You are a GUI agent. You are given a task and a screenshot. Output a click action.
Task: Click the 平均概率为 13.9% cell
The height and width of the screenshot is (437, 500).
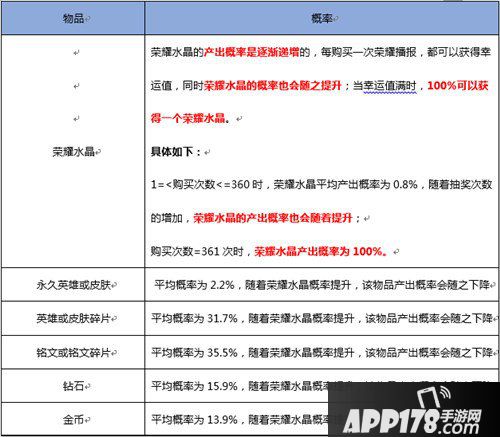pyautogui.click(x=322, y=419)
